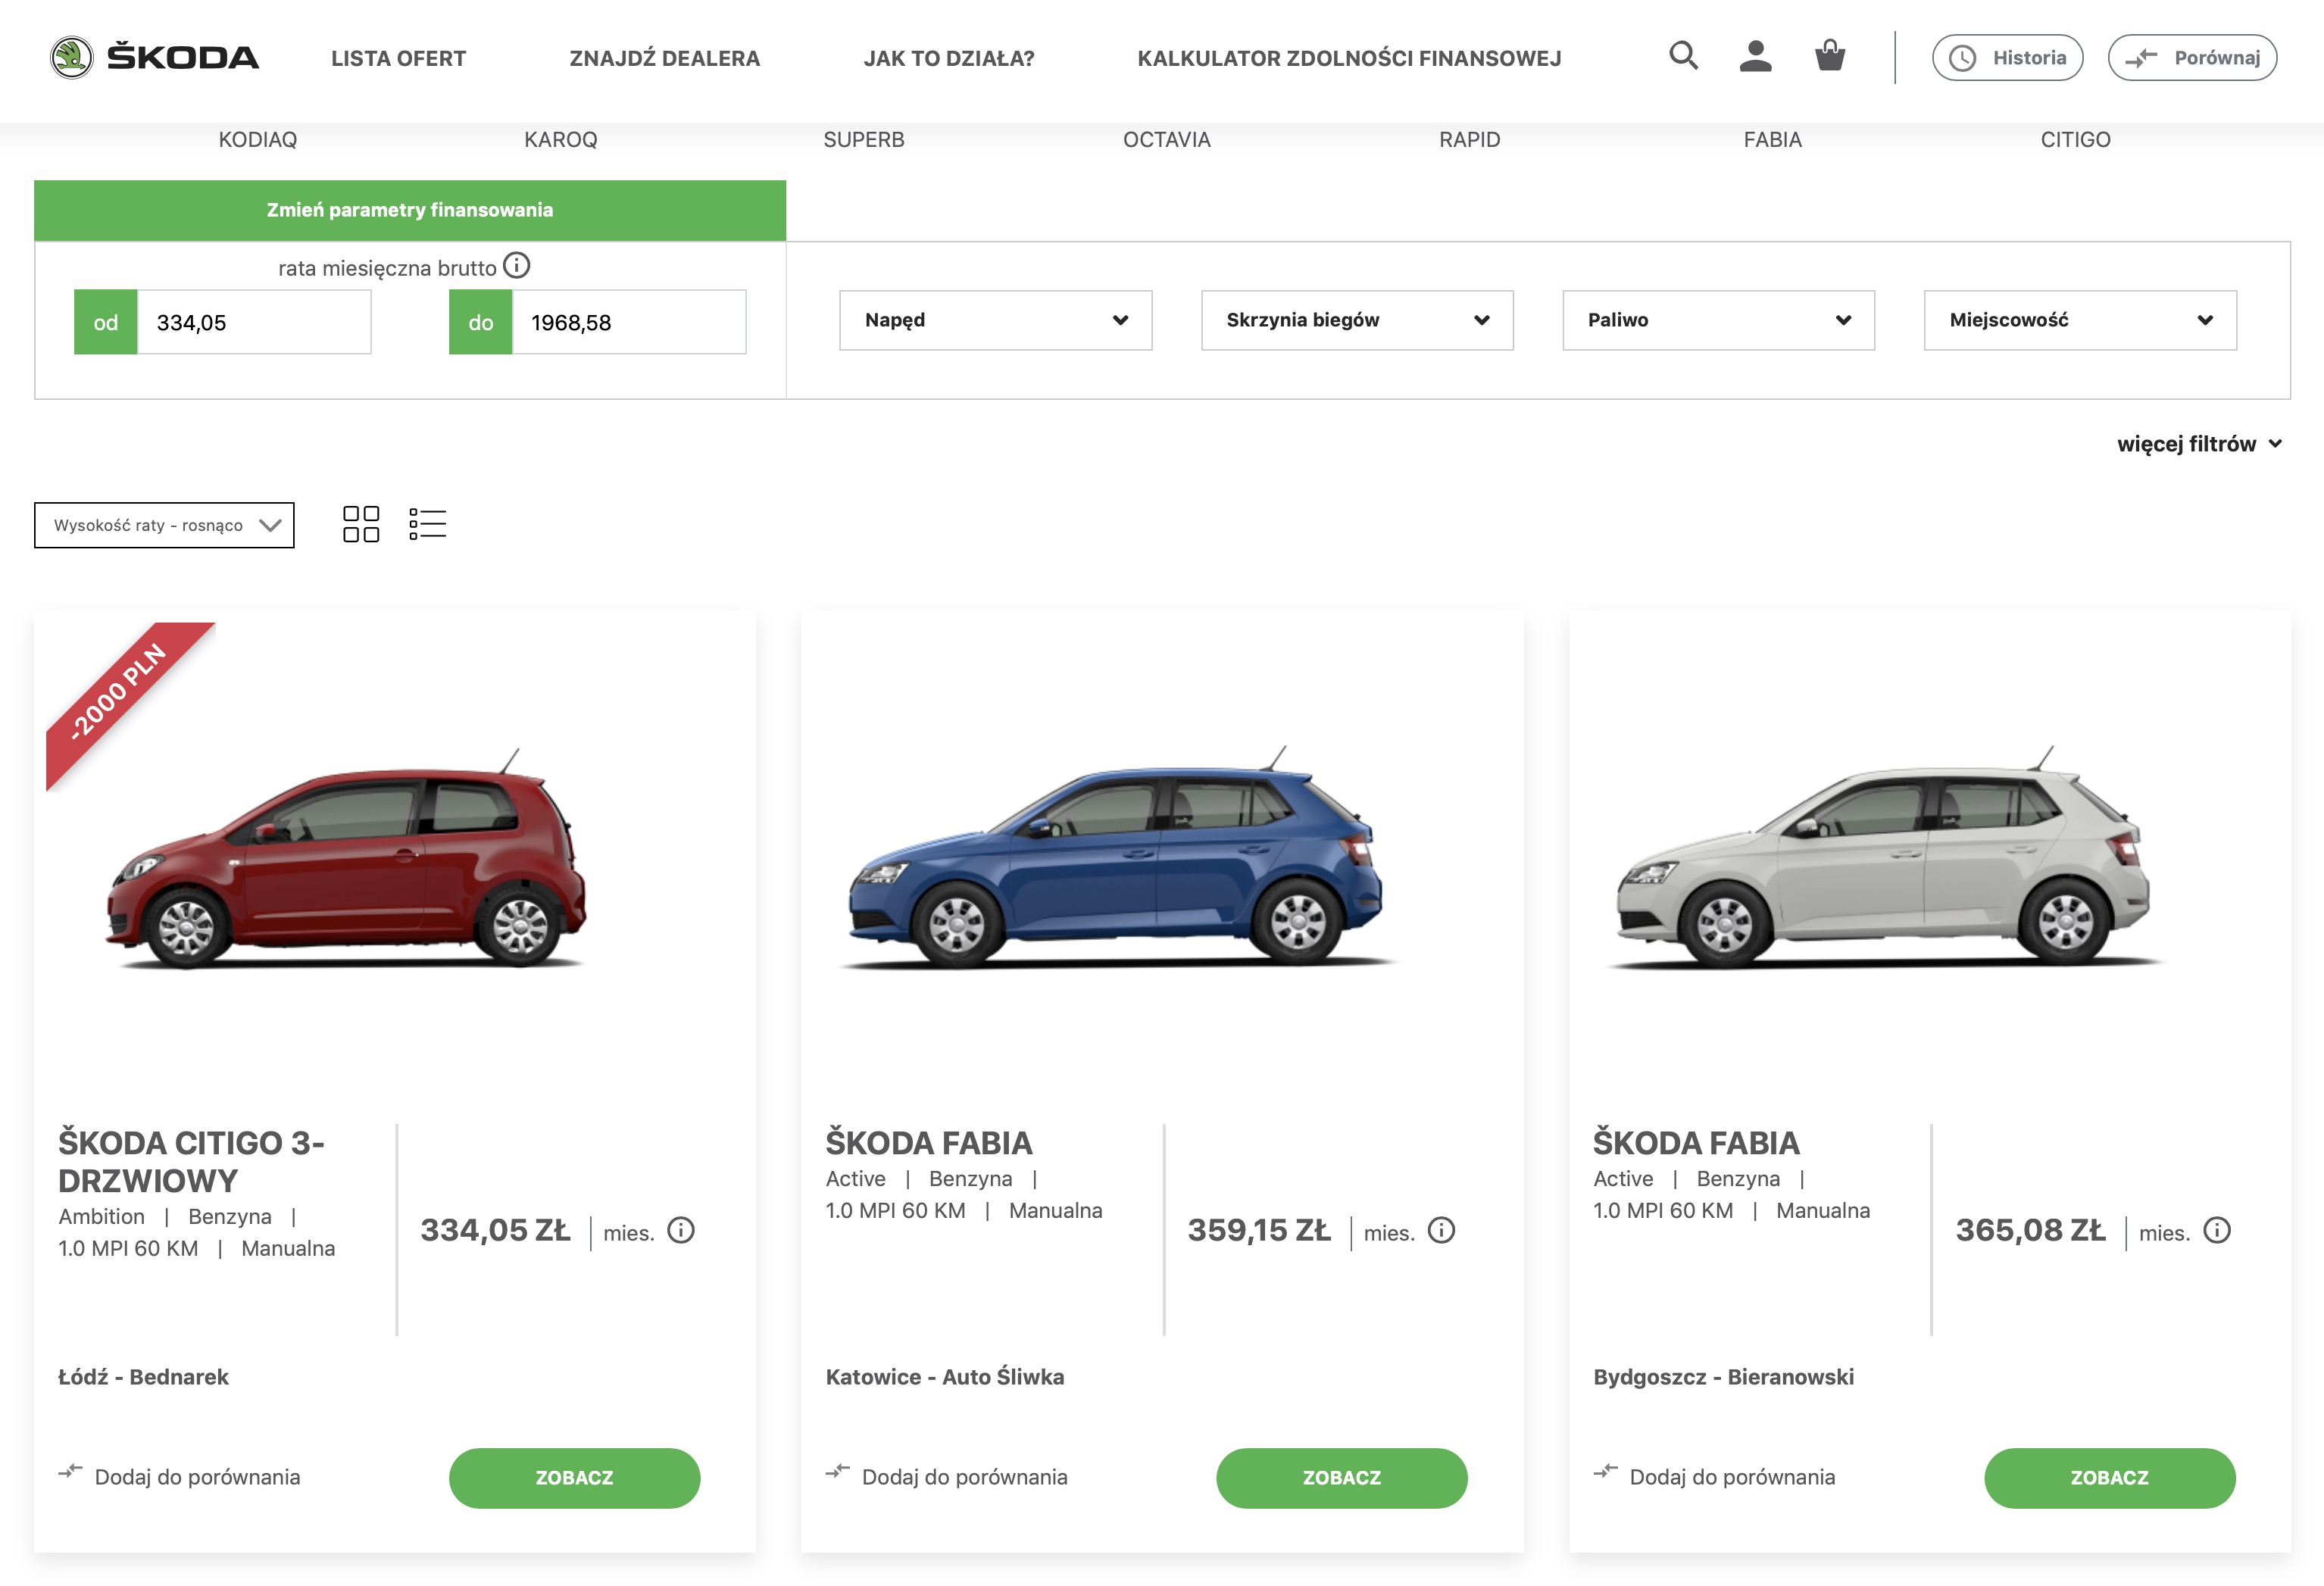The width and height of the screenshot is (2324, 1586).
Task: Switch to list view layout
Action: [427, 524]
